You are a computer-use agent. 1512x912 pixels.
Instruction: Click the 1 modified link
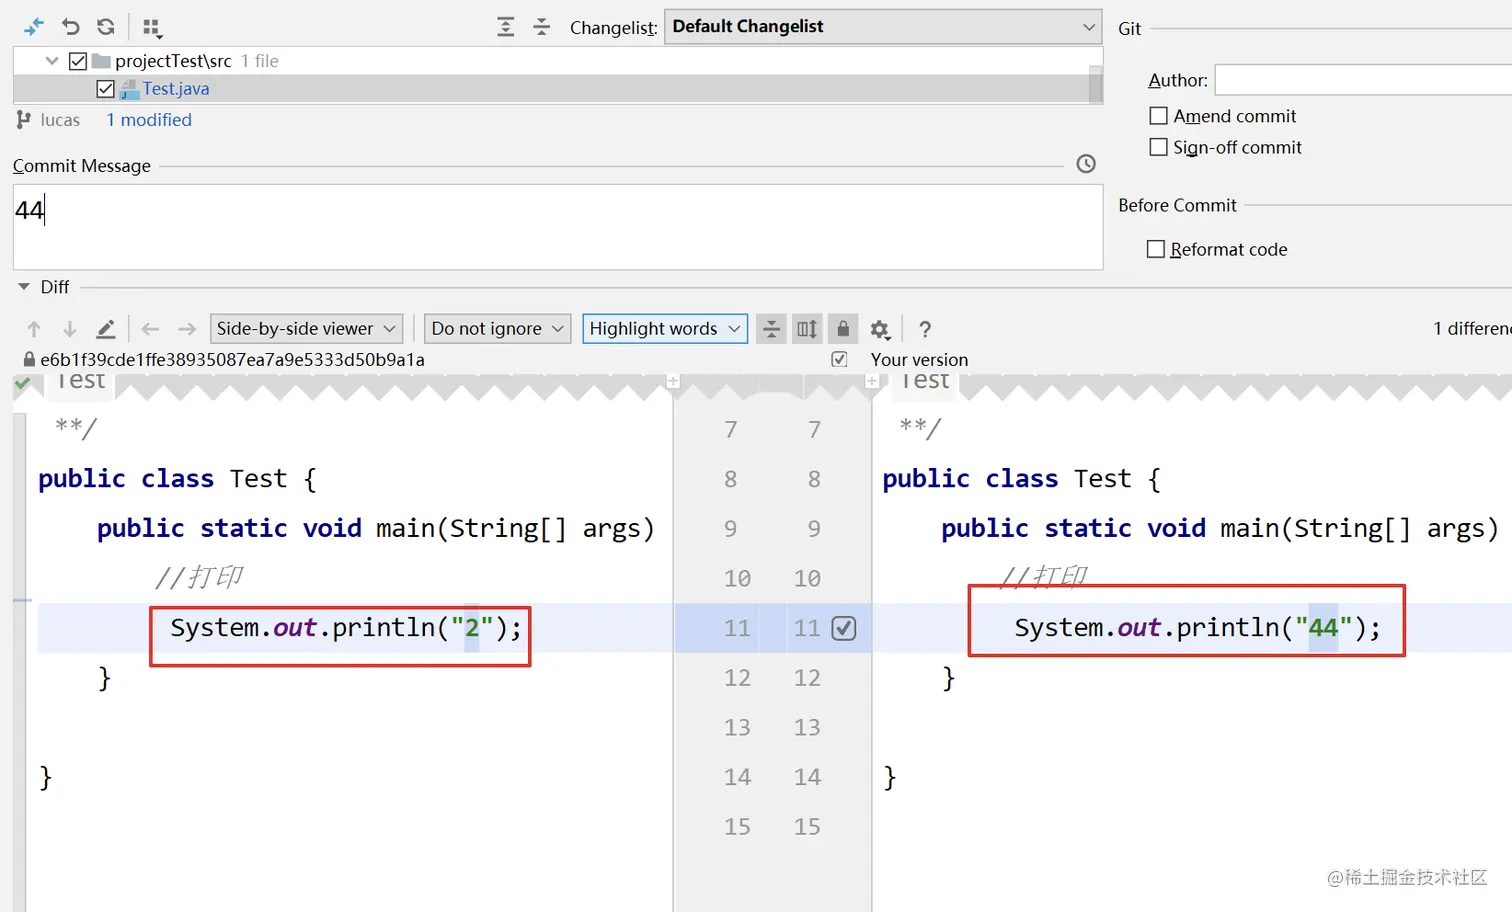149,120
